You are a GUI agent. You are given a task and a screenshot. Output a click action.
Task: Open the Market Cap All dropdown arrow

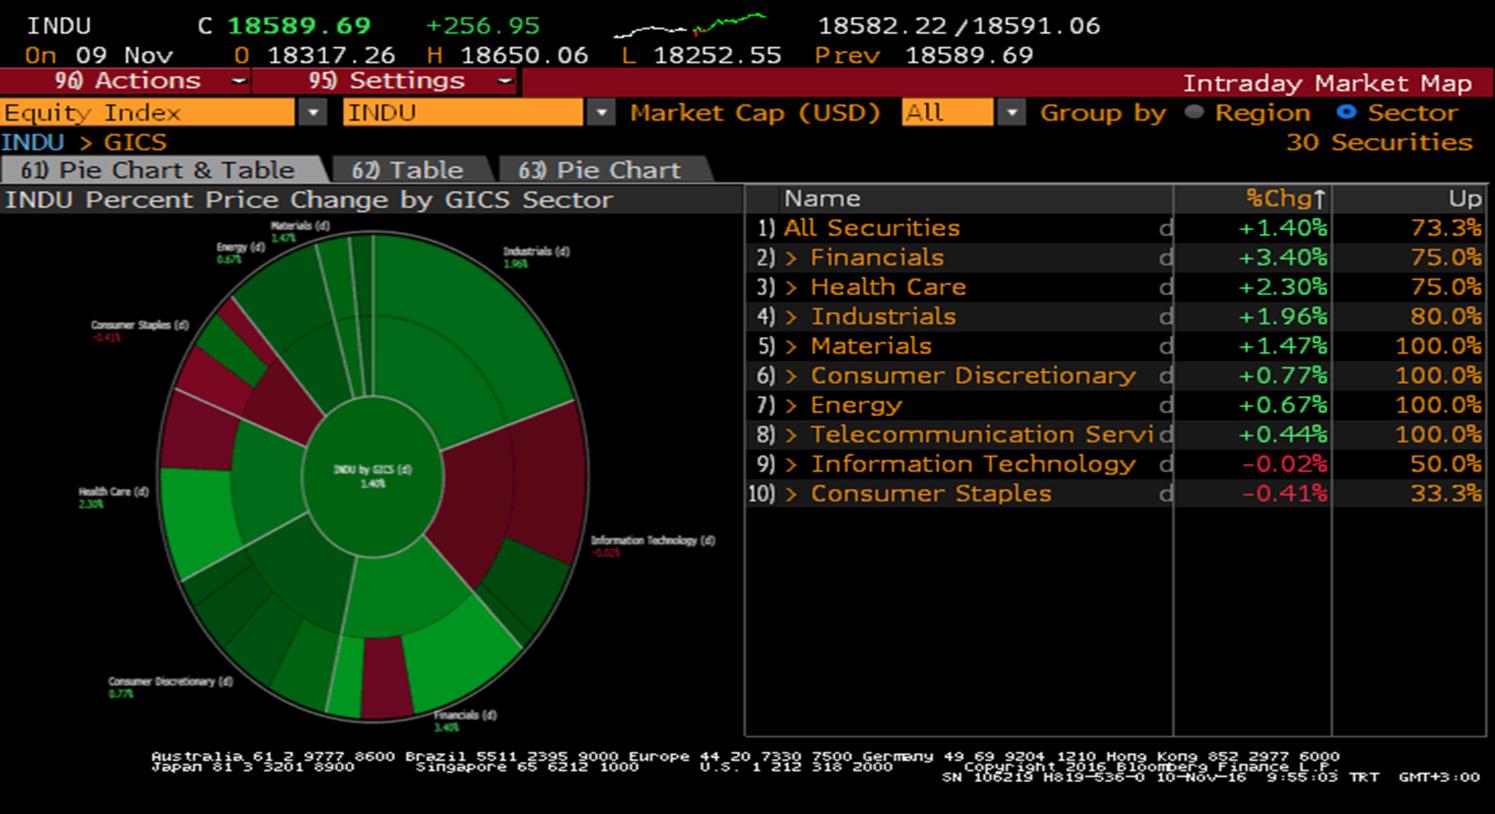pos(1012,113)
